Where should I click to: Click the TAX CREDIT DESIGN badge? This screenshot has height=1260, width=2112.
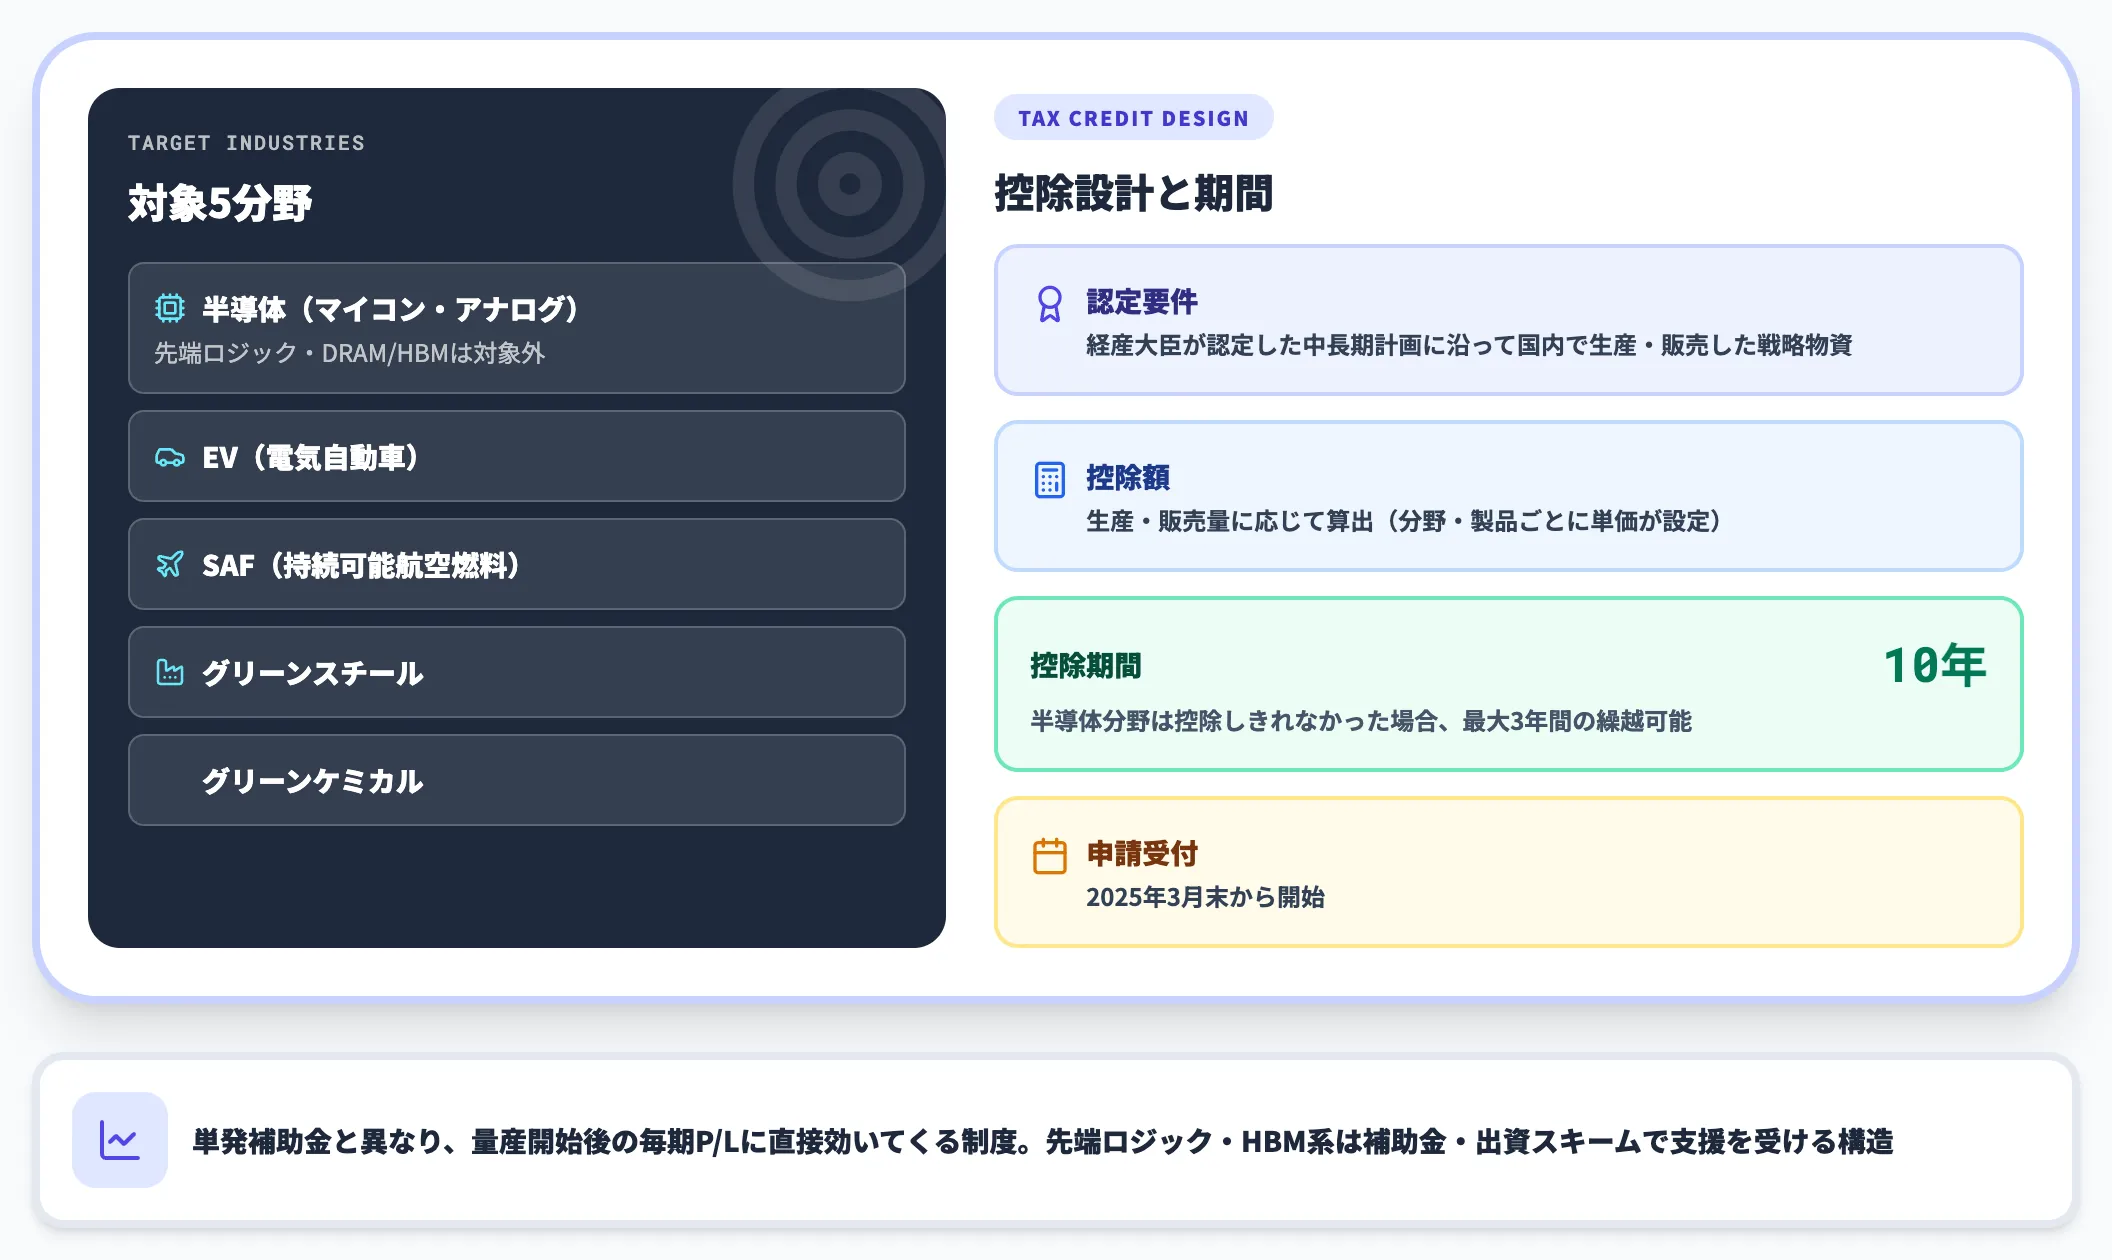pos(1134,118)
